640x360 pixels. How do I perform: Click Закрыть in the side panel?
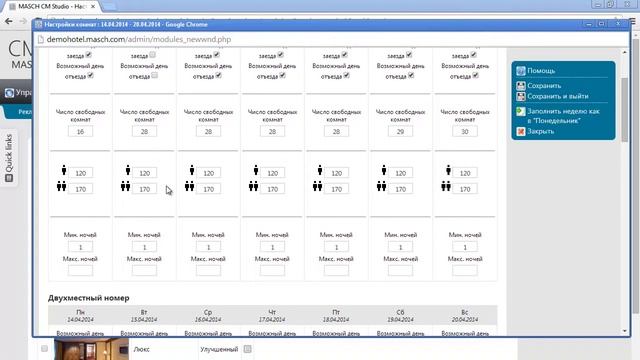tap(540, 131)
